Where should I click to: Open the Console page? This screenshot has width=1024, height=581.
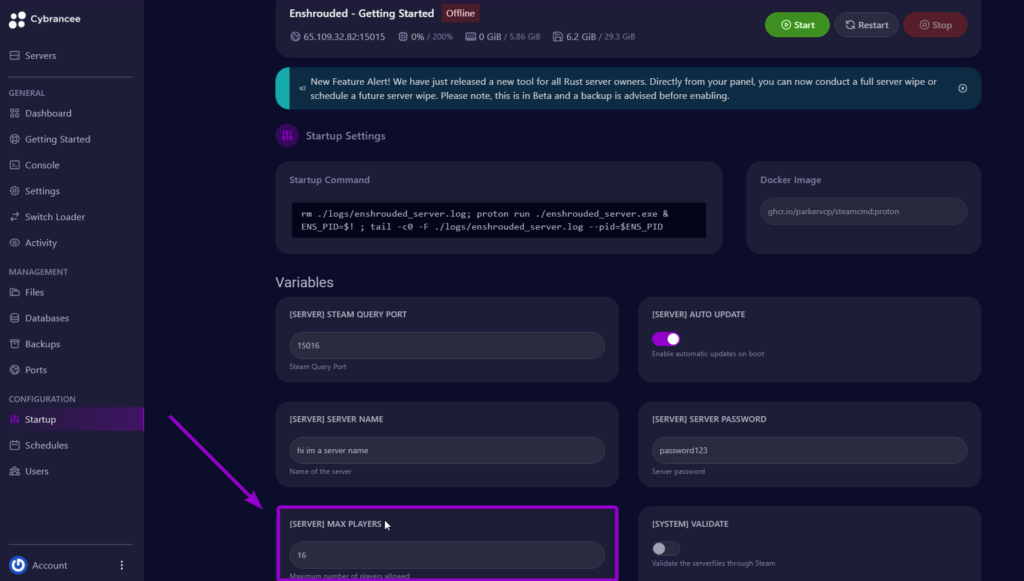[42, 165]
